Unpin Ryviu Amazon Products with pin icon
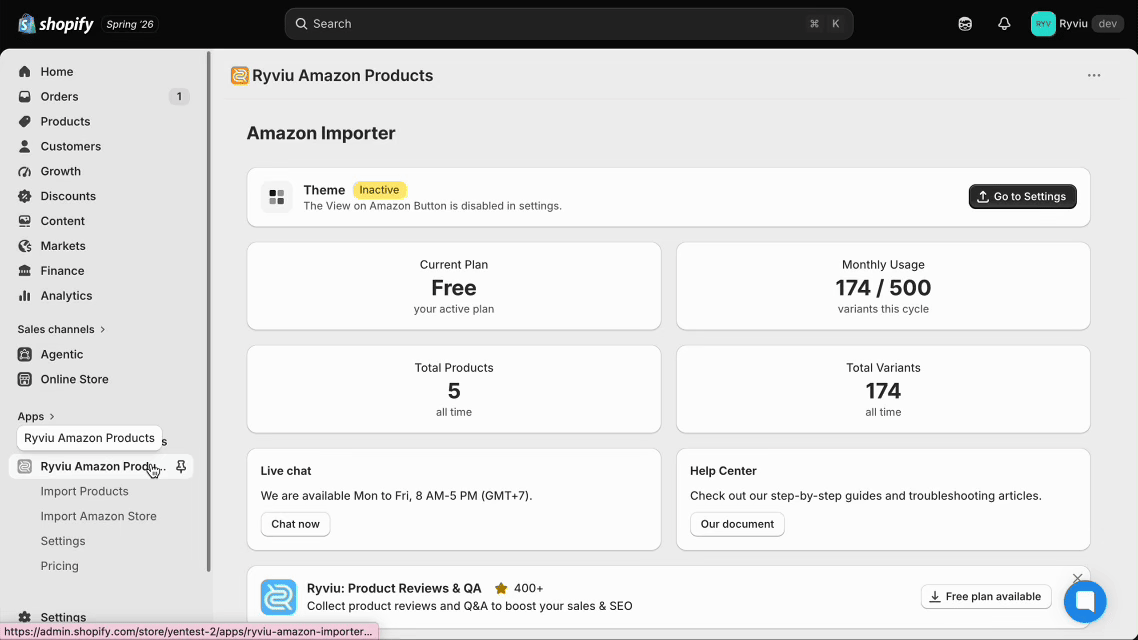The width and height of the screenshot is (1138, 640). click(181, 467)
